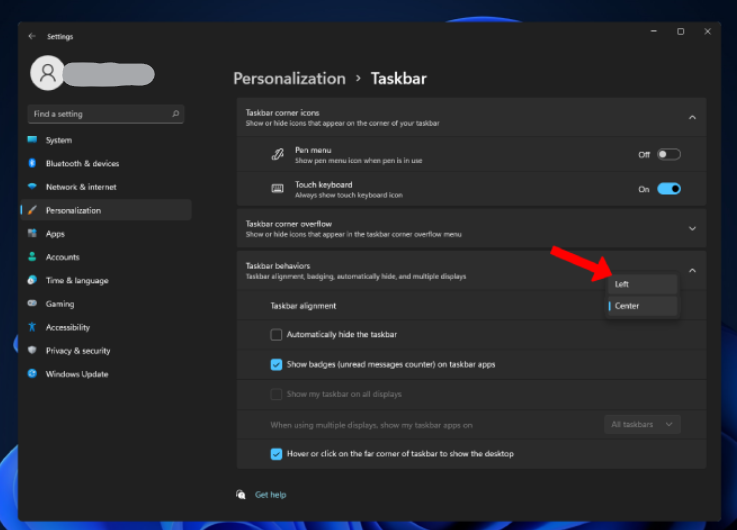This screenshot has width=737, height=530.
Task: Click the Touch keyboard icon
Action: pyautogui.click(x=278, y=189)
